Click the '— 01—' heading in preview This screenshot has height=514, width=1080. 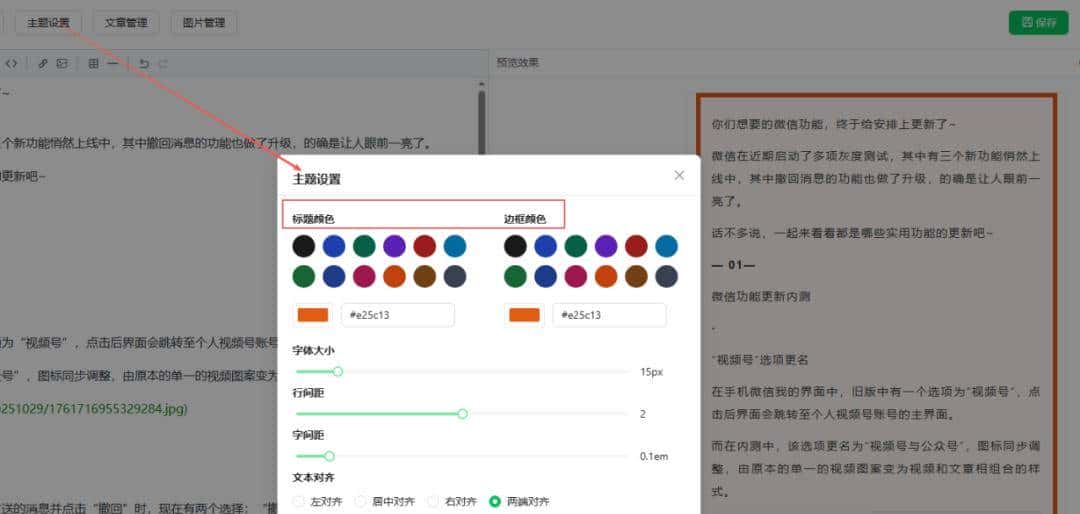(x=734, y=265)
